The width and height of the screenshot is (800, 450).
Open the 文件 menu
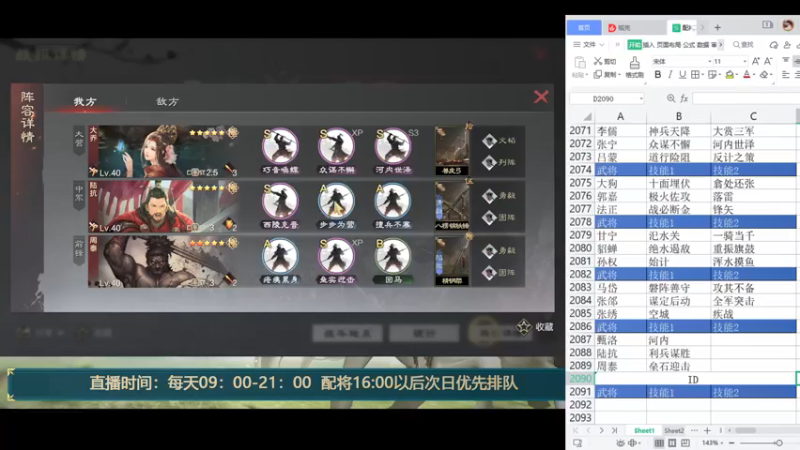tap(588, 45)
